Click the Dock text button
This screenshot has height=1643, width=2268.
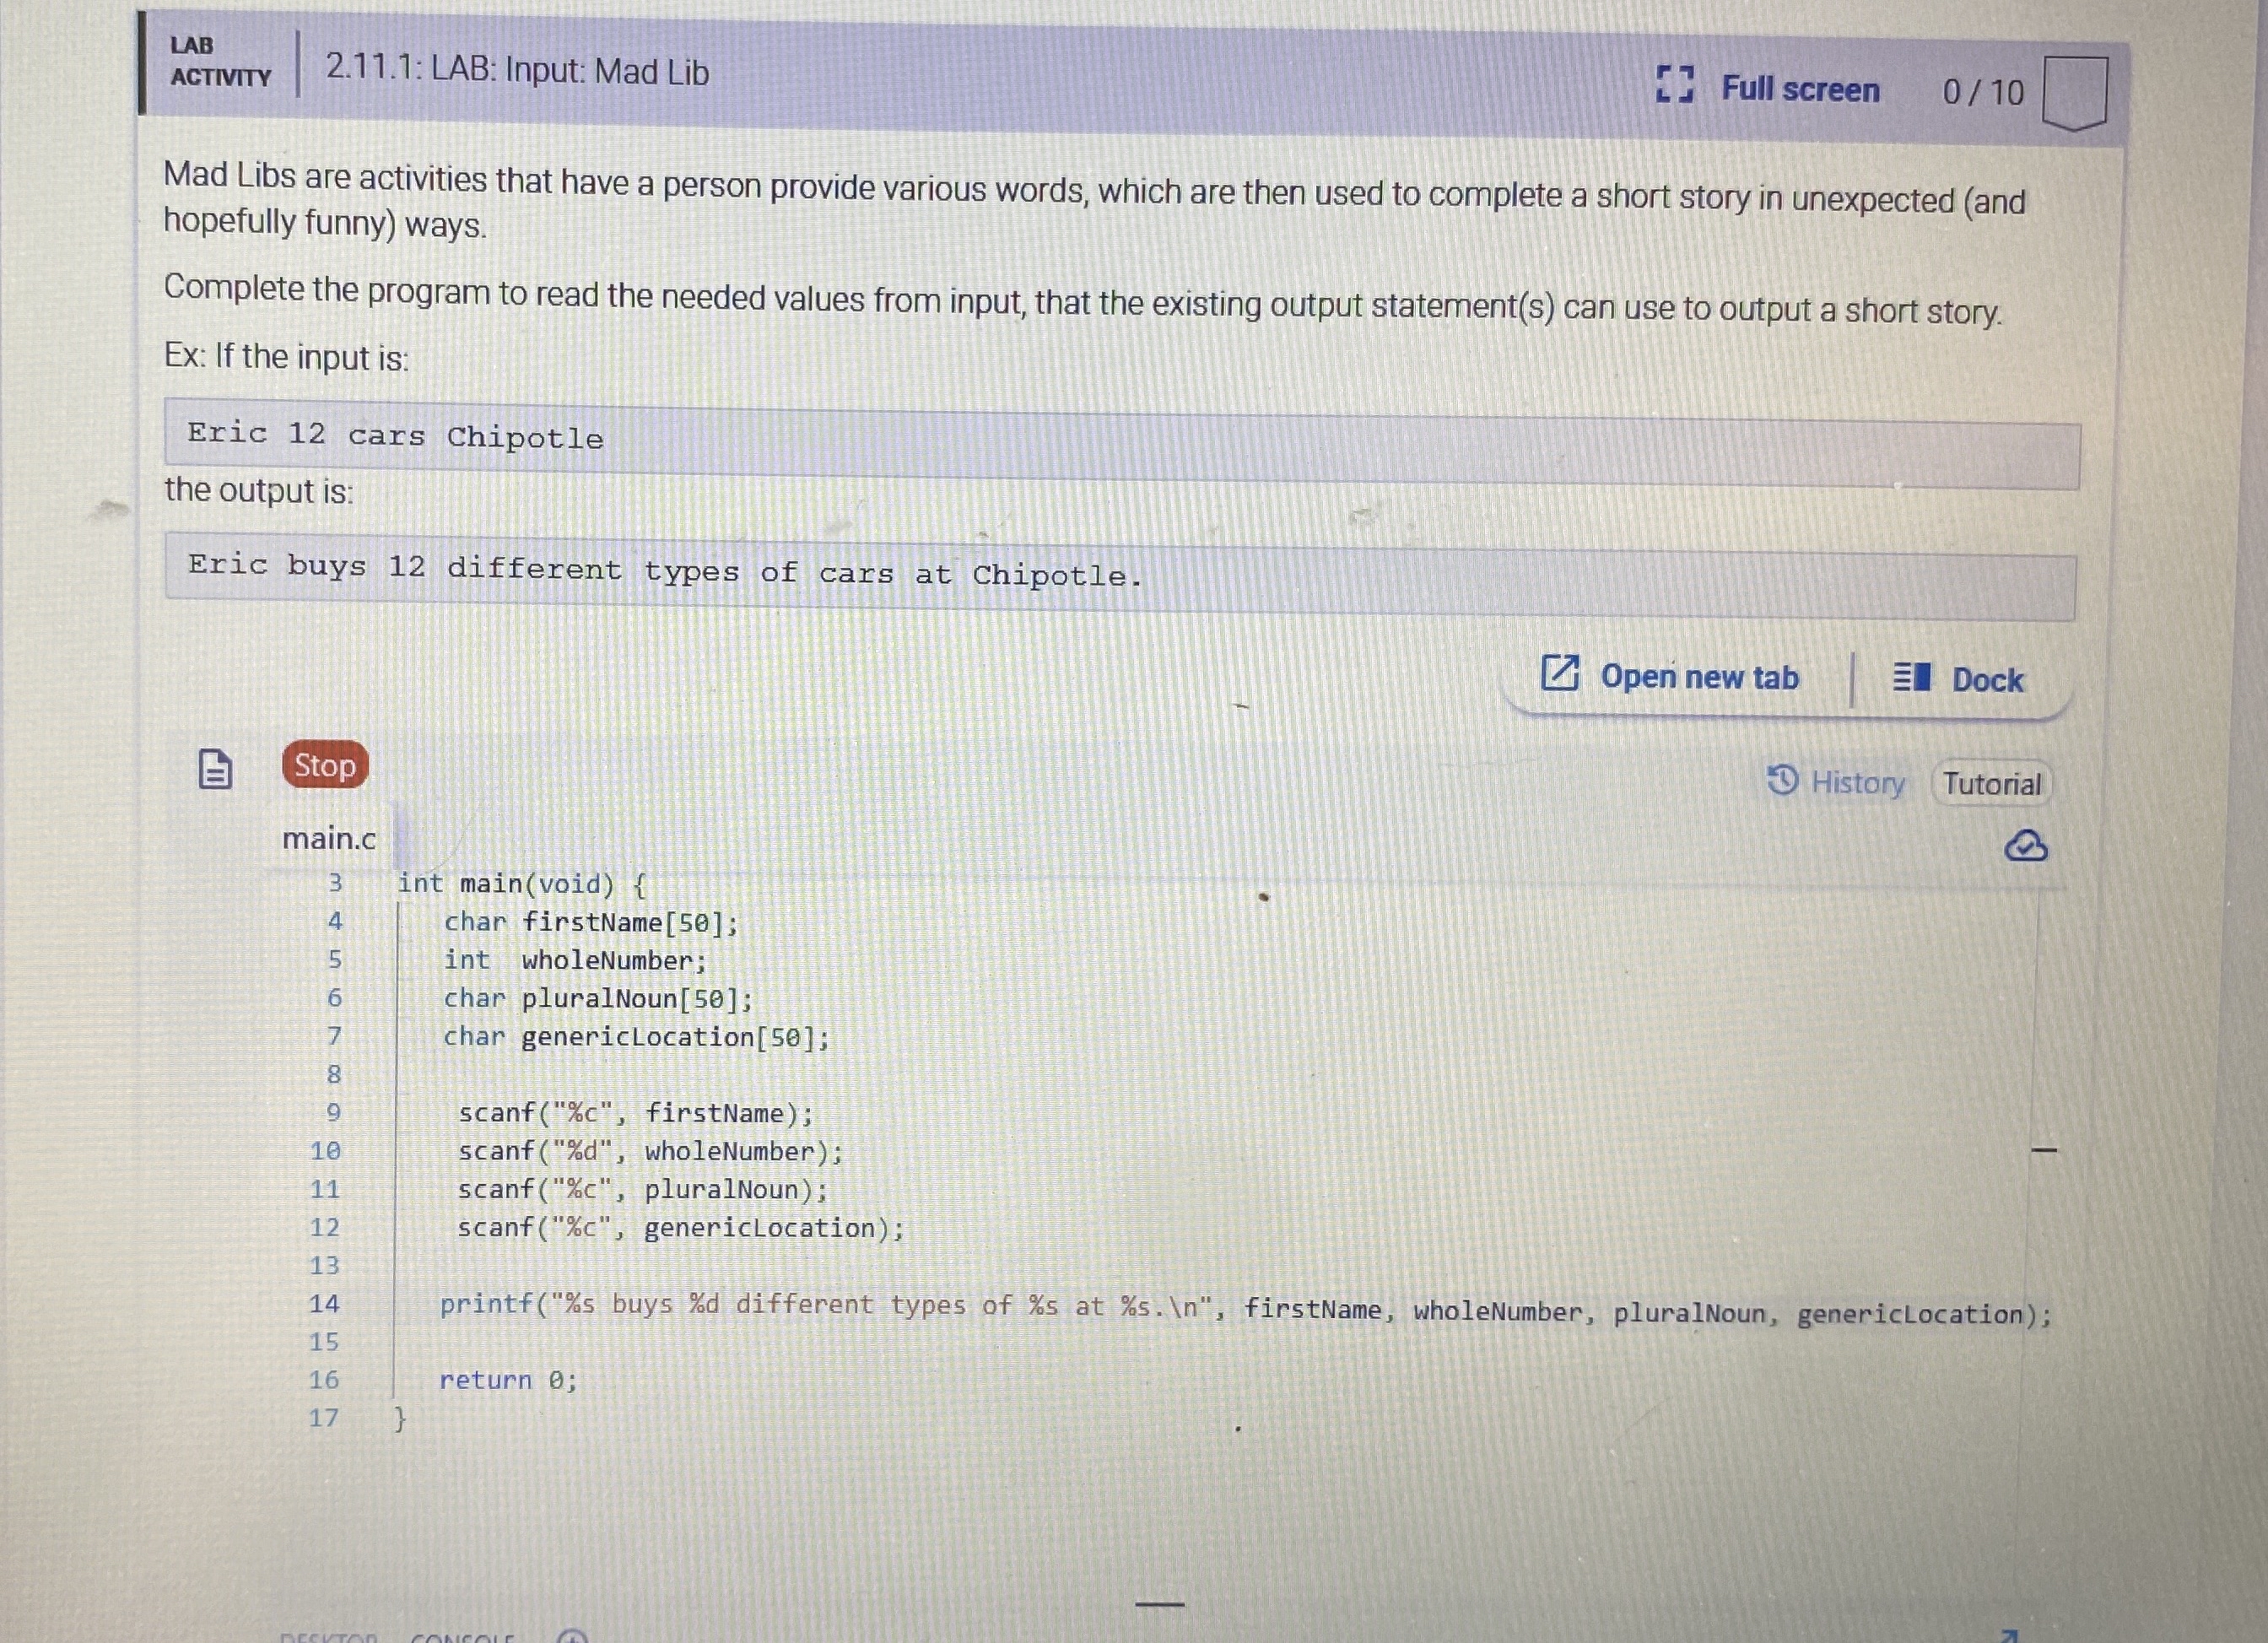(1986, 680)
